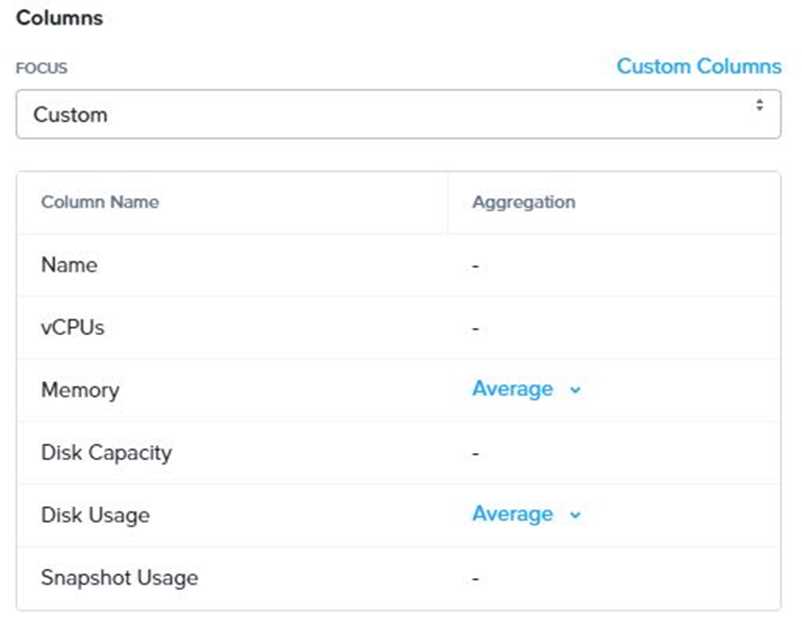Select the Name column row
This screenshot has width=802, height=638.
tap(69, 266)
